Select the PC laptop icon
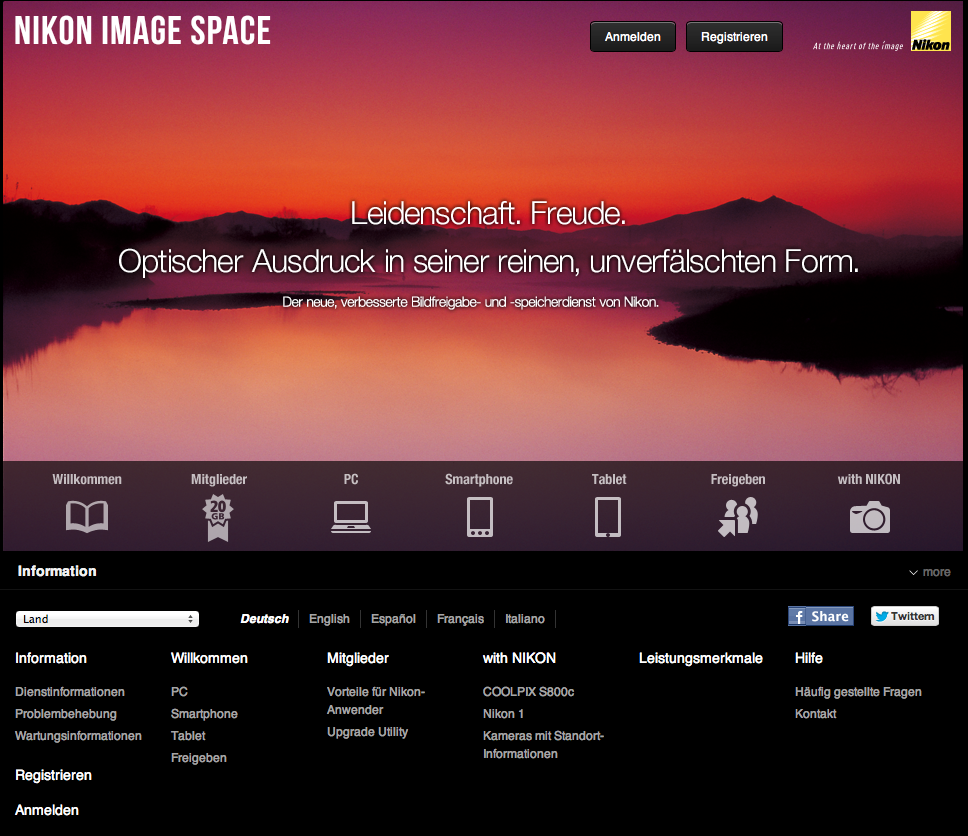This screenshot has height=836, width=968. click(351, 516)
